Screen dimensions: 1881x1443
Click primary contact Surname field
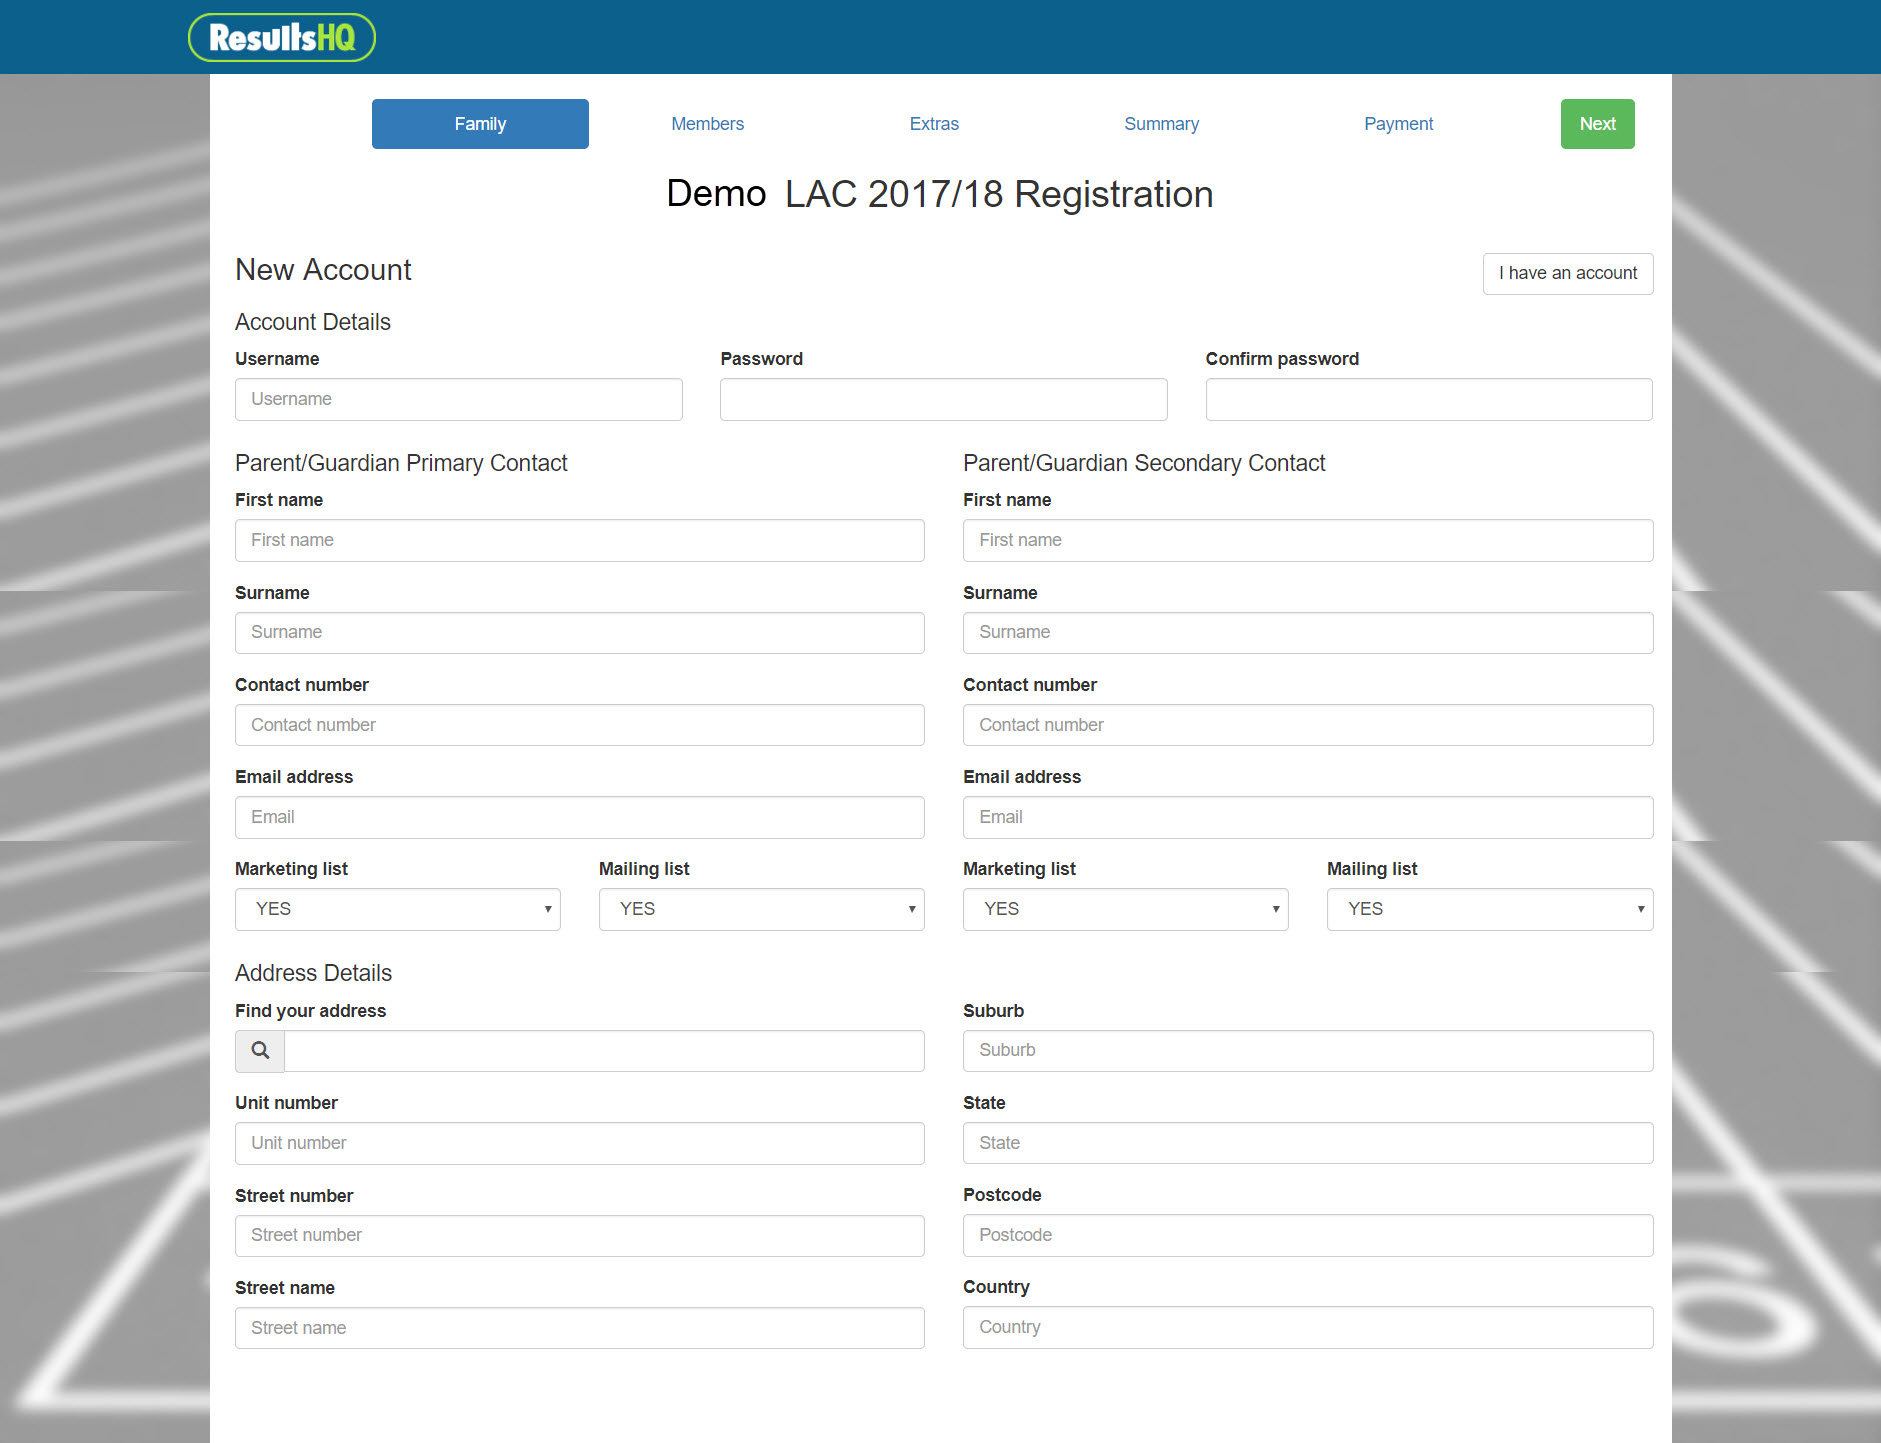coord(580,633)
